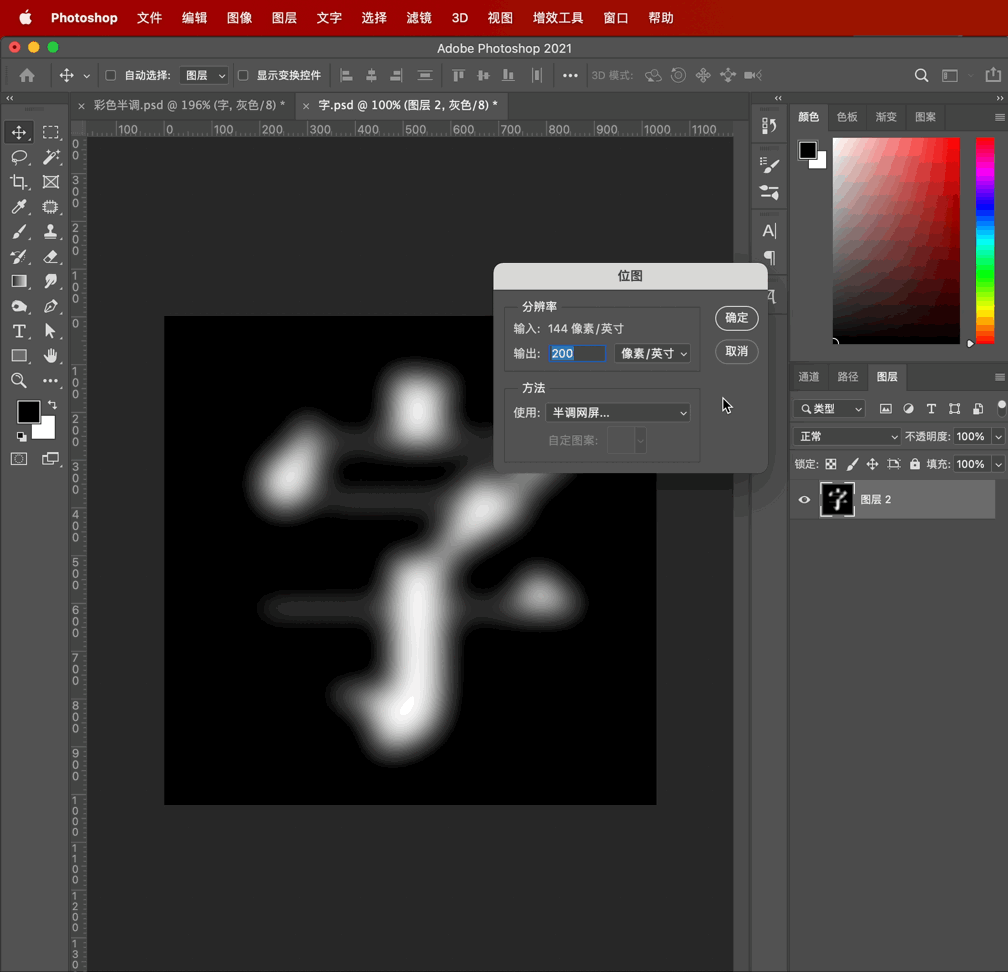The image size is (1008, 972).
Task: Select the Hand tool
Action: tap(51, 356)
